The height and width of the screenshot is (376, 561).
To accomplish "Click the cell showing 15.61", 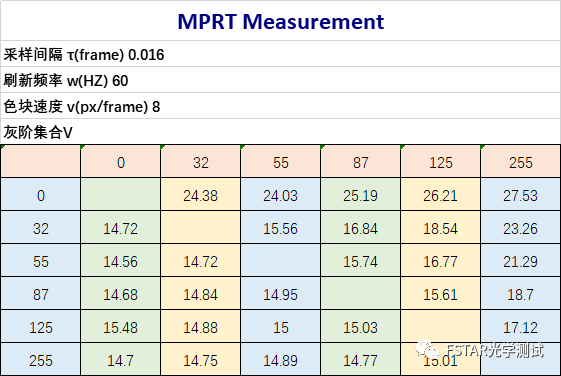I will [x=441, y=294].
